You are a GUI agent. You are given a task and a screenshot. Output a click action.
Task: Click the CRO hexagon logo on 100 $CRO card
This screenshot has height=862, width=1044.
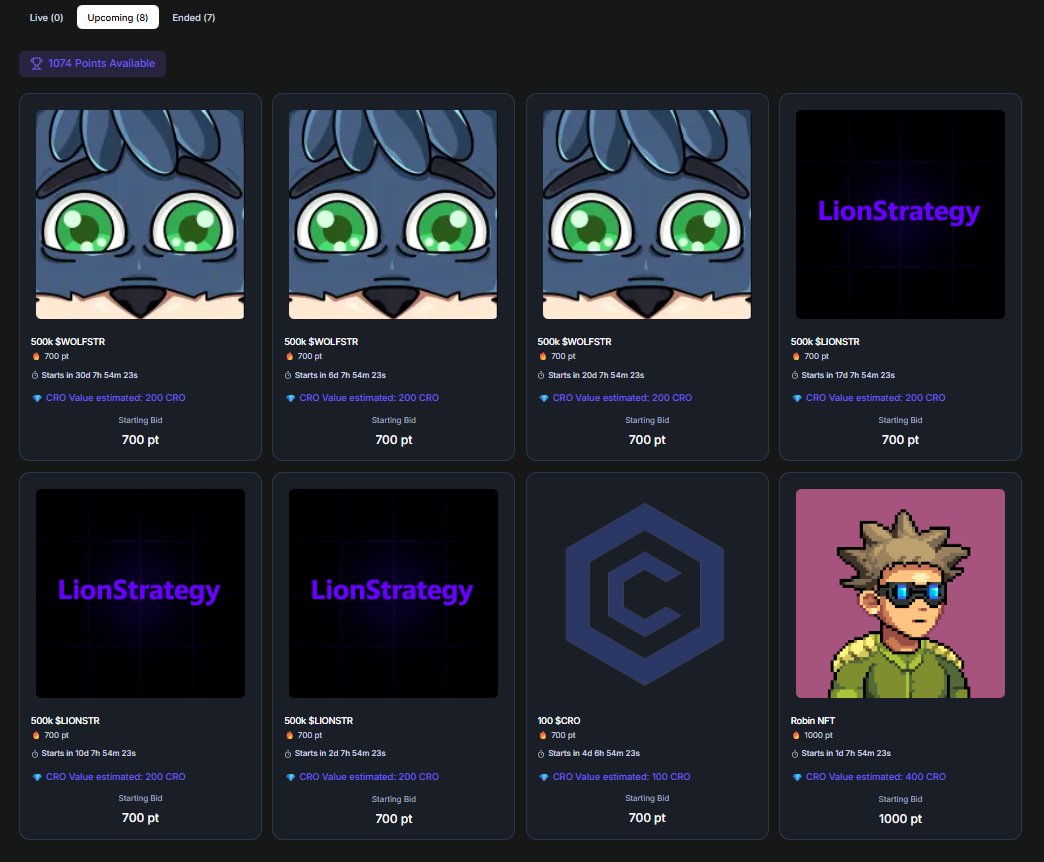point(646,593)
